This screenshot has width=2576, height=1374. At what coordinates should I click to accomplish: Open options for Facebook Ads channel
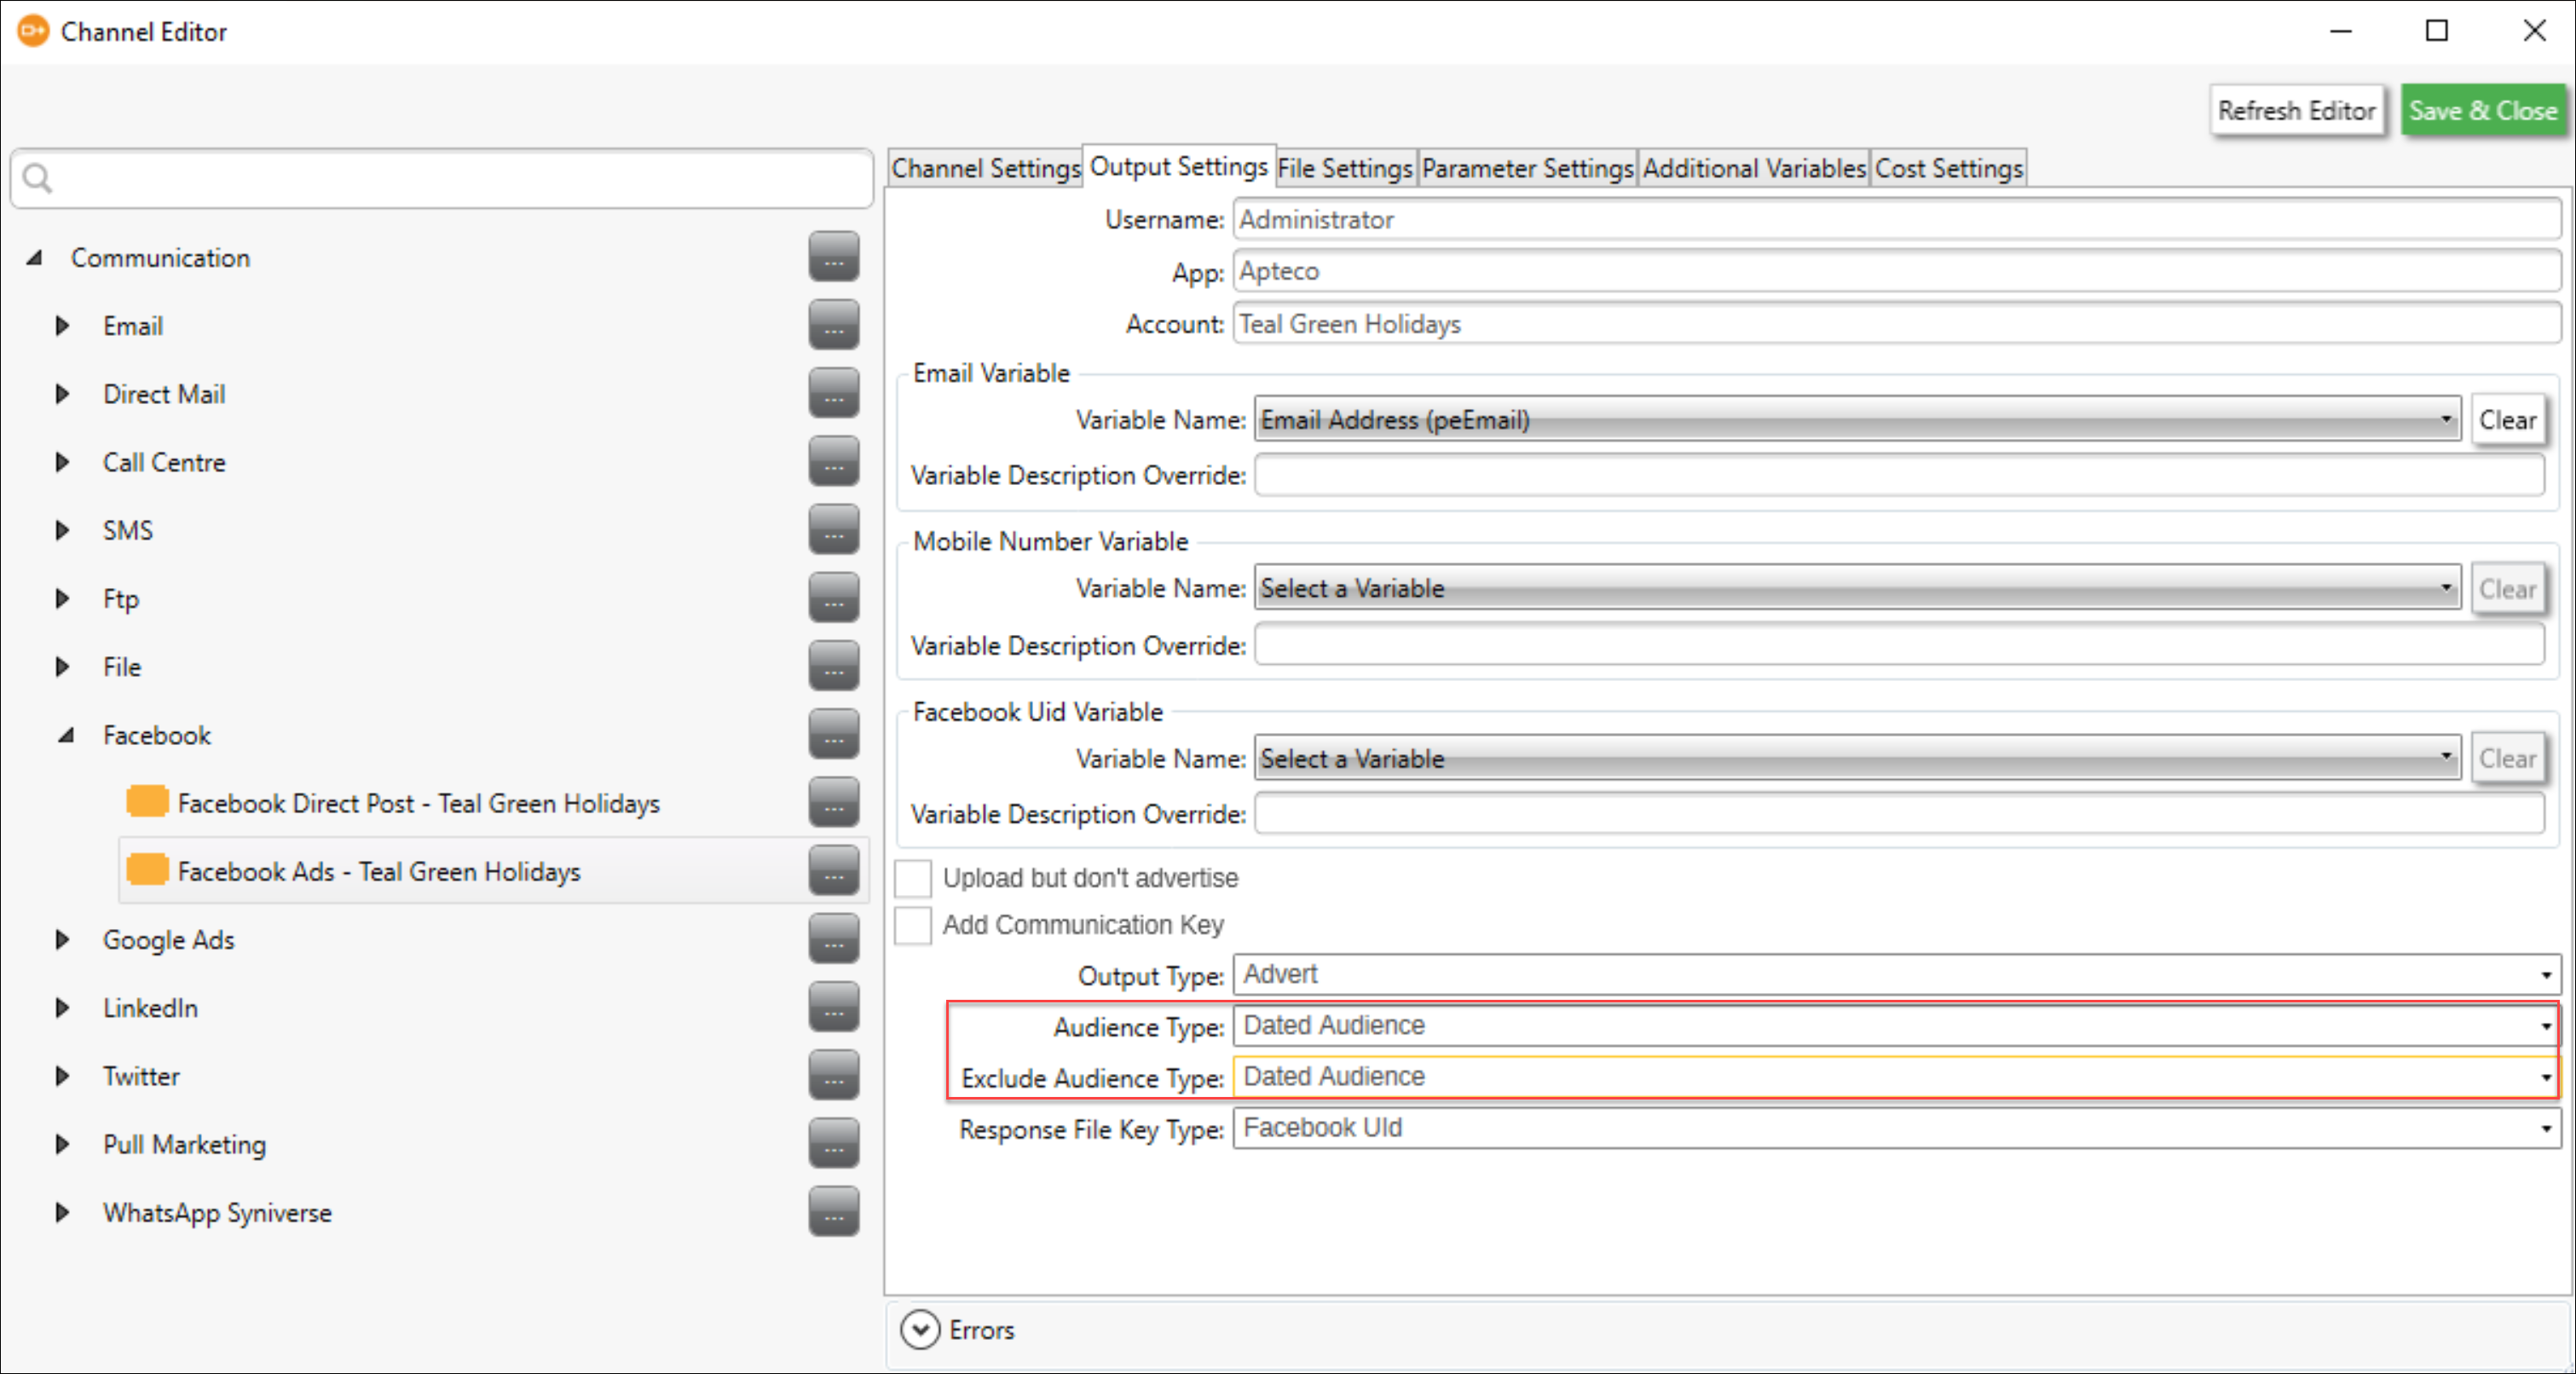click(834, 871)
